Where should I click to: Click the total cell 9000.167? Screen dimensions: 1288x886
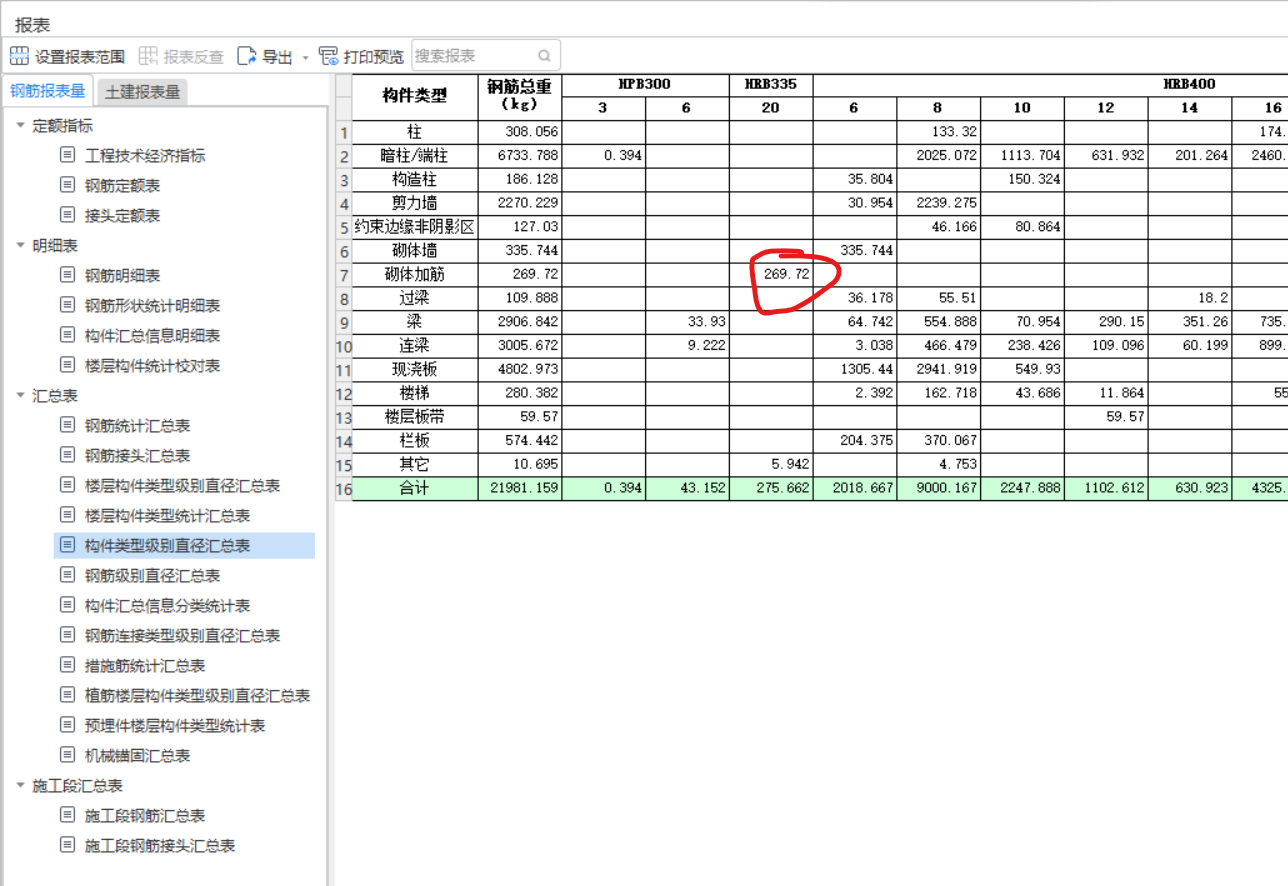(938, 489)
